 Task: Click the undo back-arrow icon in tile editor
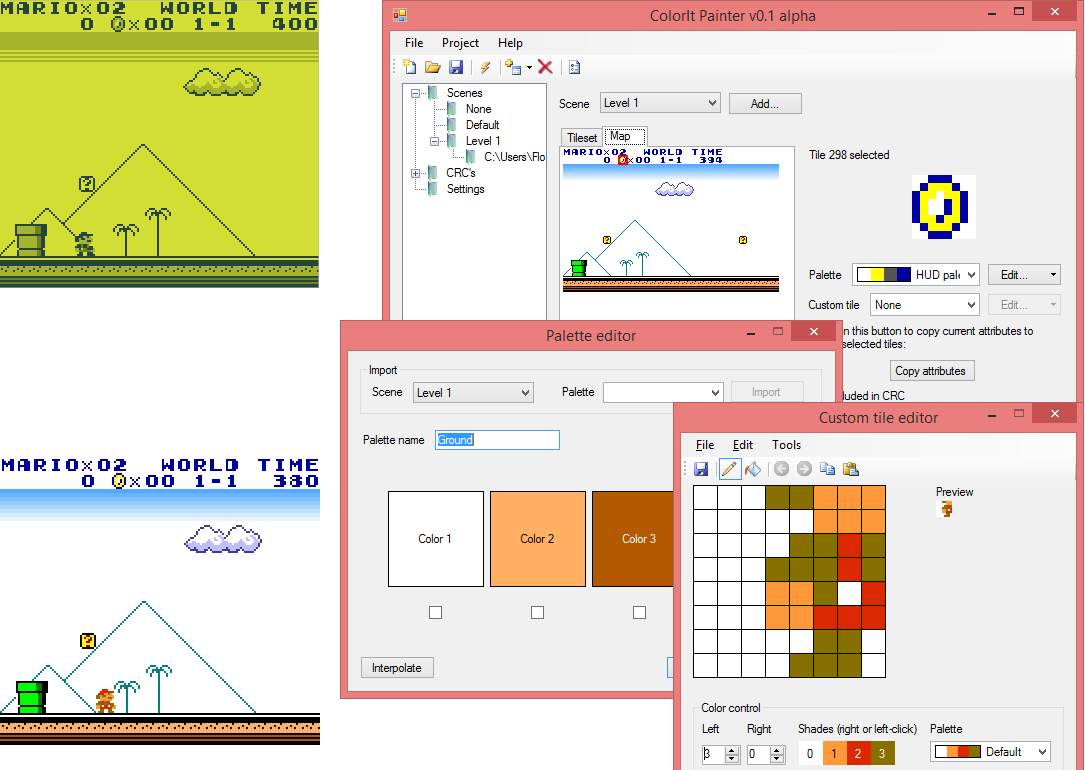click(x=781, y=469)
